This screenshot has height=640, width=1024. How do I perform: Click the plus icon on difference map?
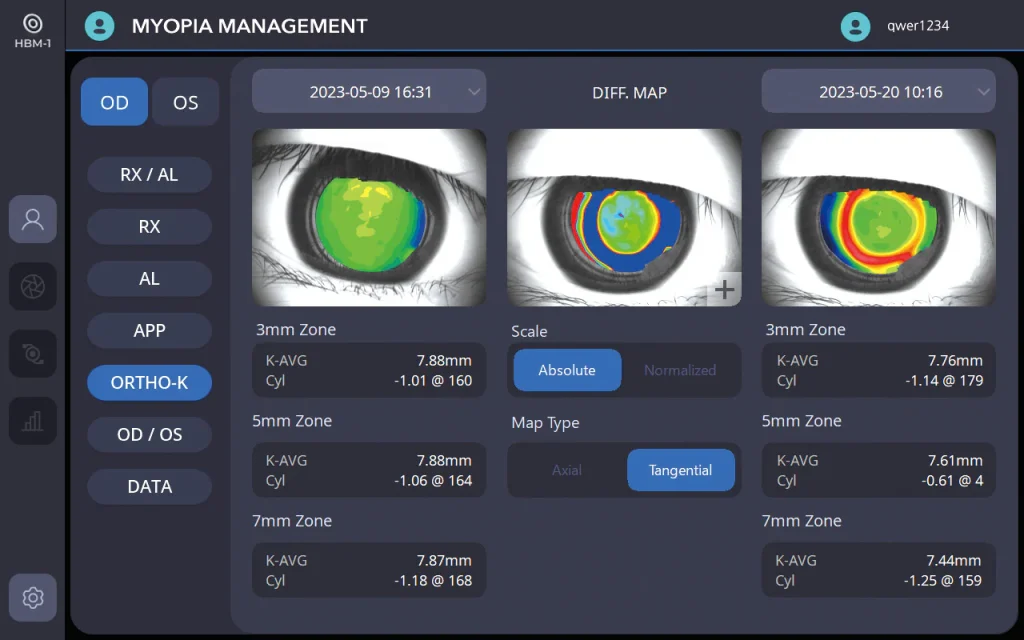(x=724, y=290)
